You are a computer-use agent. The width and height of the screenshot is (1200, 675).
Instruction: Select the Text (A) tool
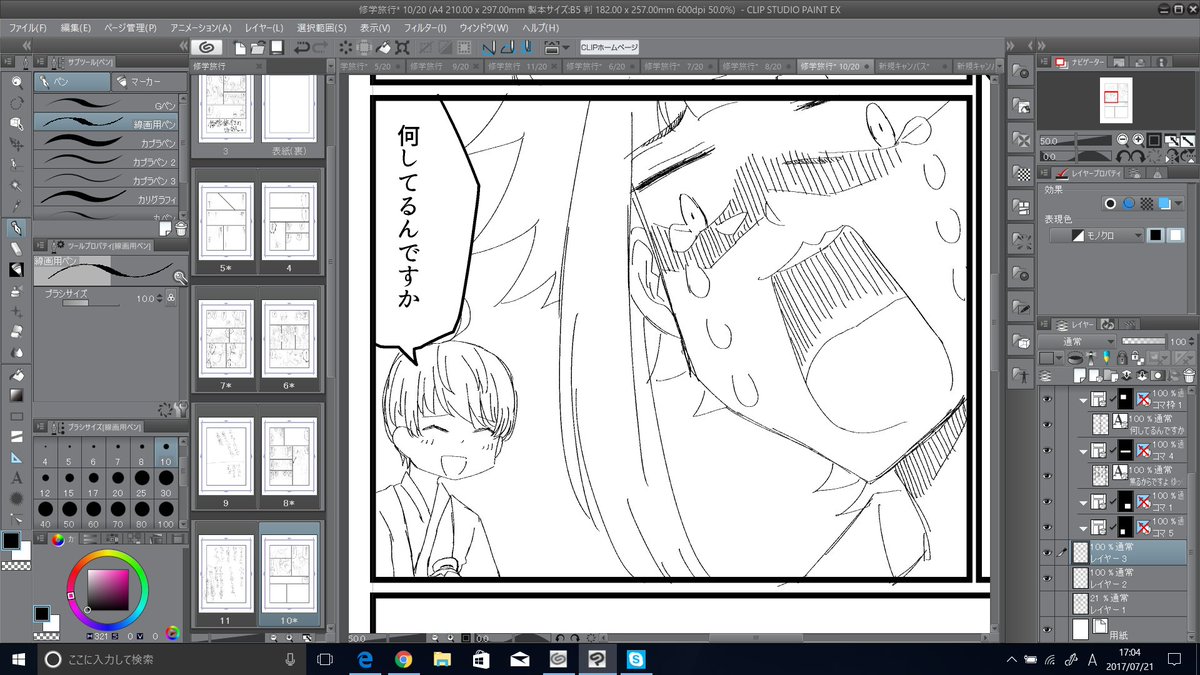pos(16,478)
